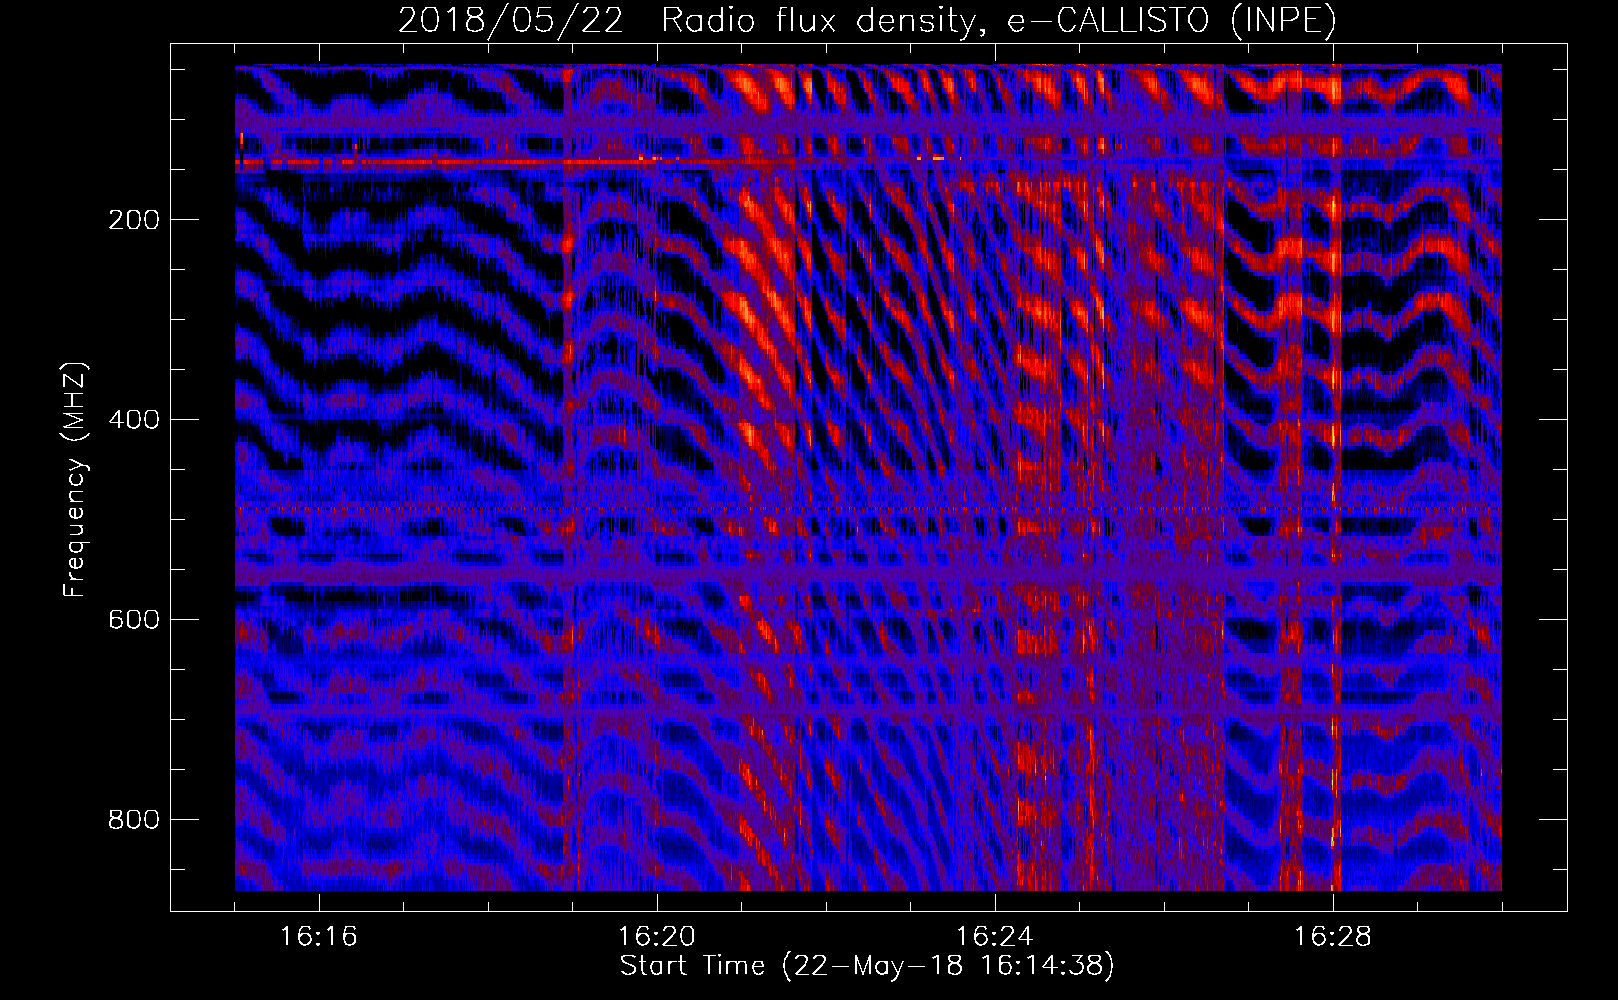Viewport: 1618px width, 1000px height.
Task: Click the 'Frequency (MHZ)' axis label
Action: [75, 480]
